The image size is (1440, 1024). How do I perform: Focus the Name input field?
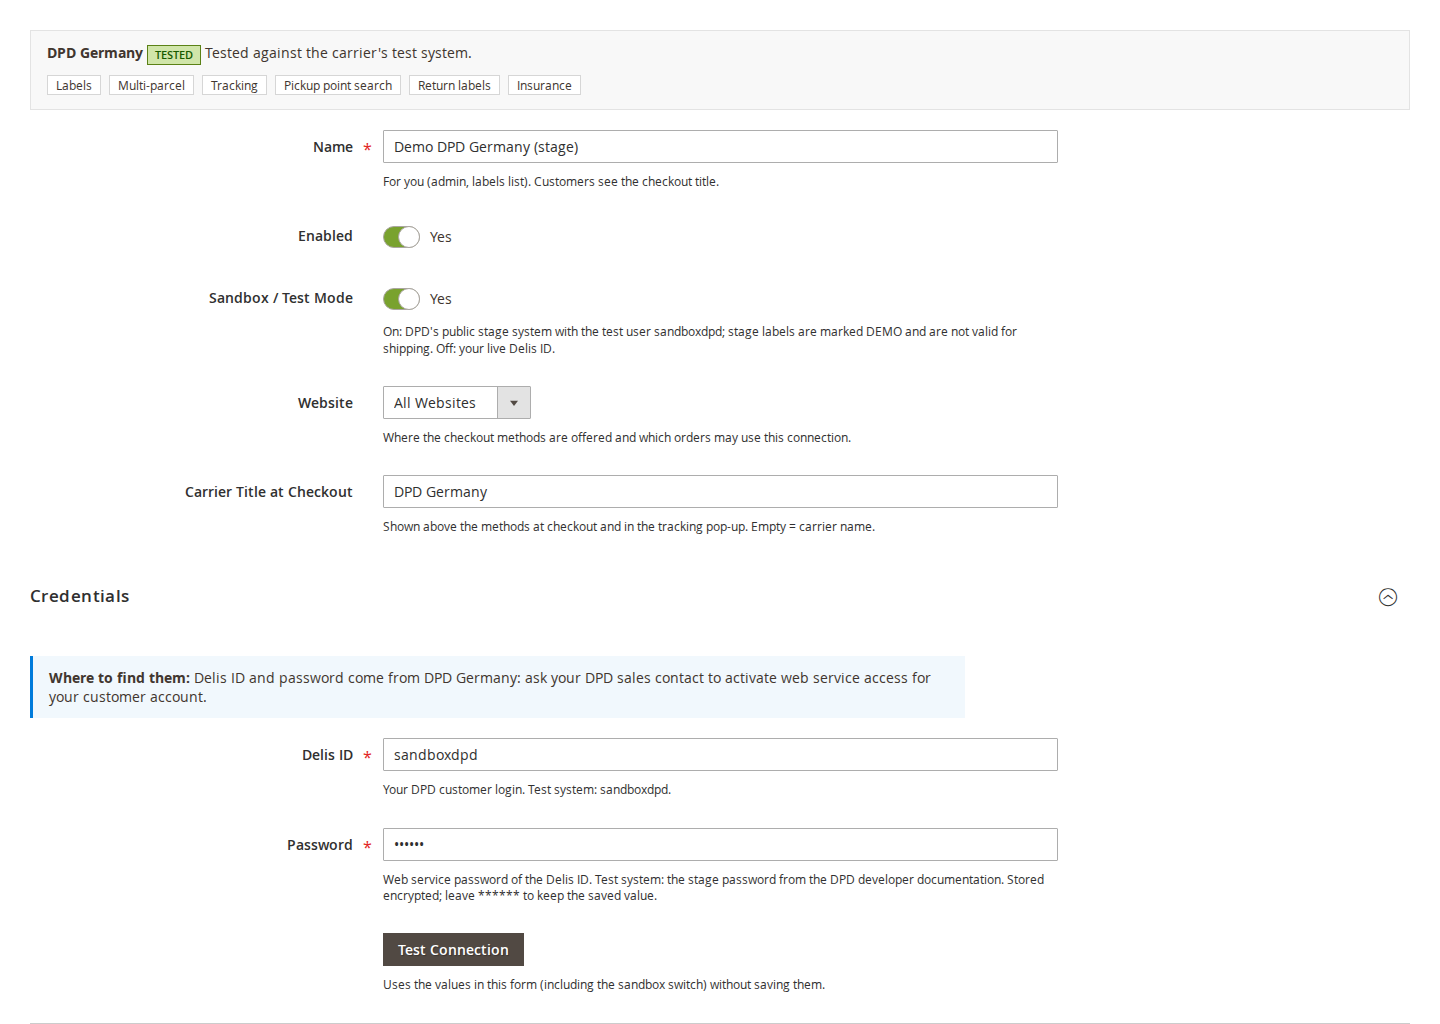click(x=720, y=147)
